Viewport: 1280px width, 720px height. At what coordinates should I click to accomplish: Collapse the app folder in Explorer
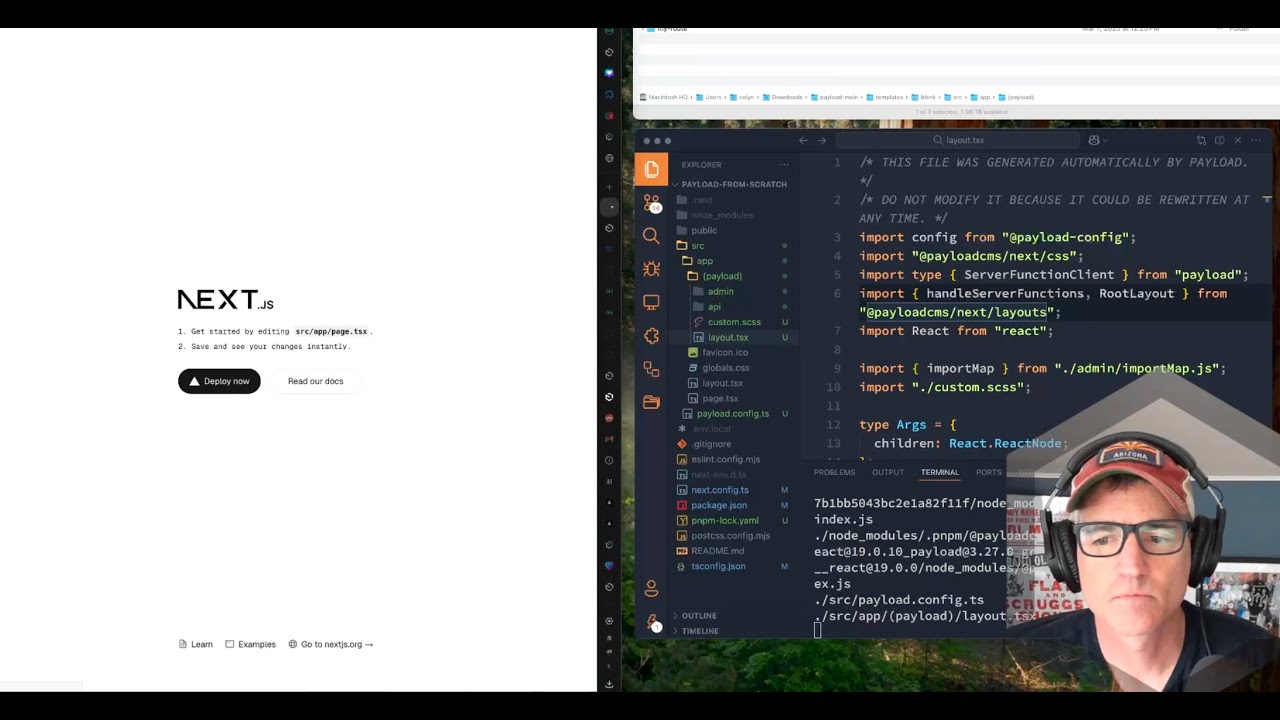click(x=704, y=261)
